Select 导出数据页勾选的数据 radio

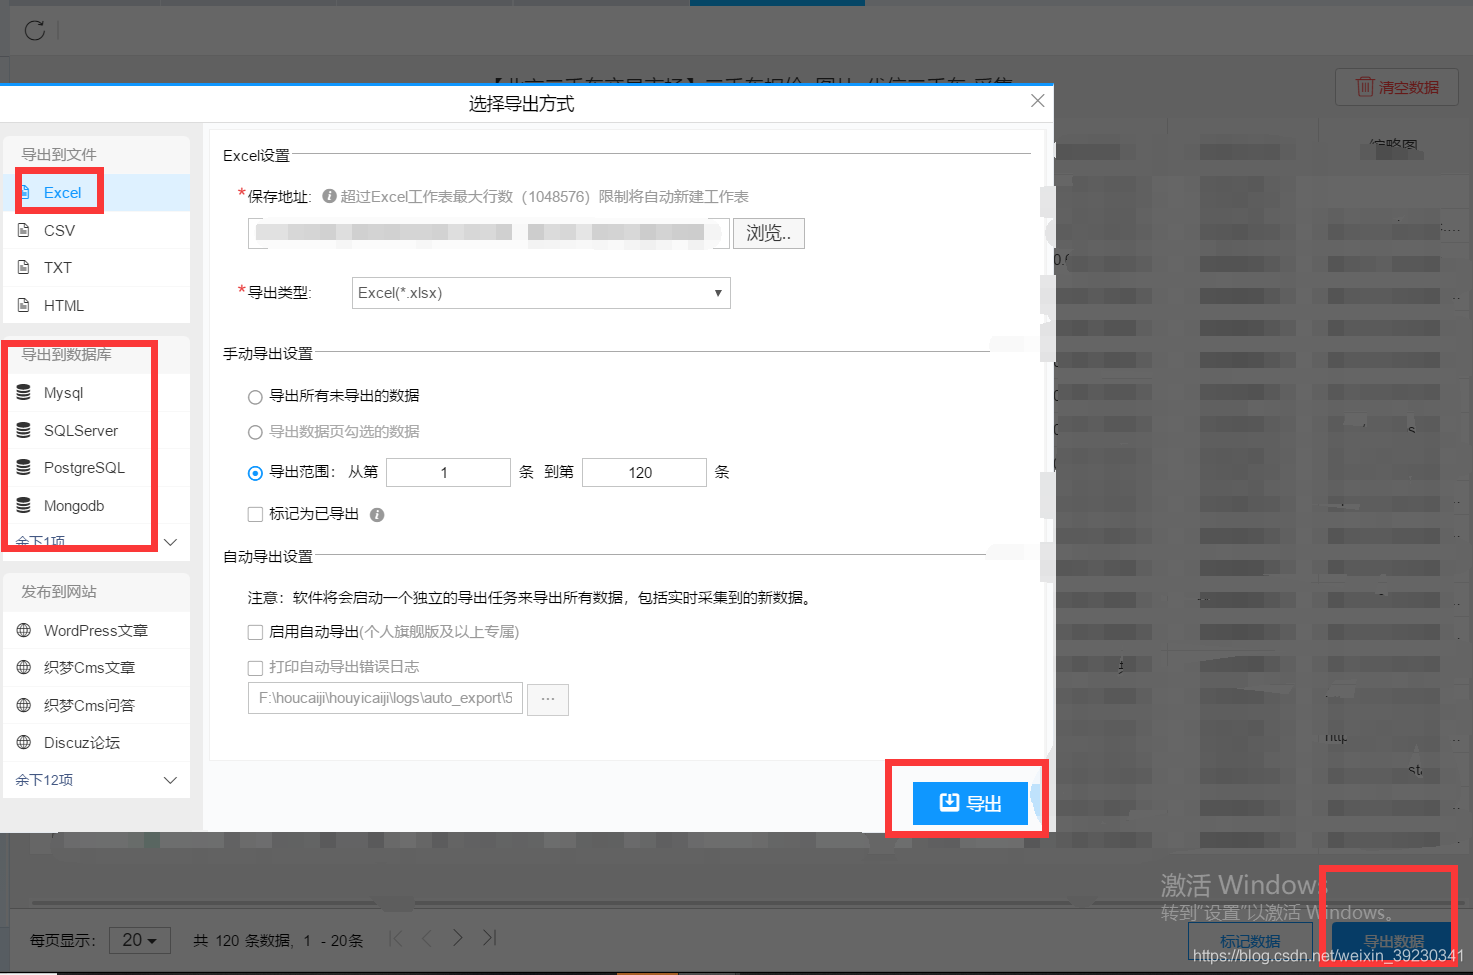[x=255, y=432]
